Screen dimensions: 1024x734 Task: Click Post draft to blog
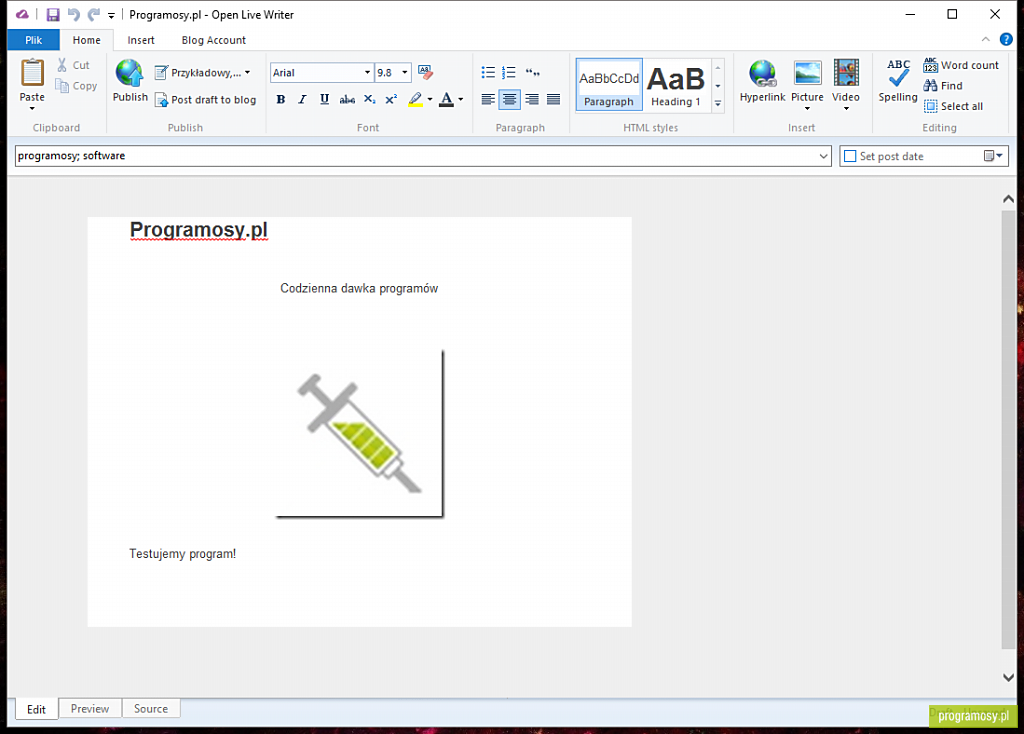[x=205, y=100]
